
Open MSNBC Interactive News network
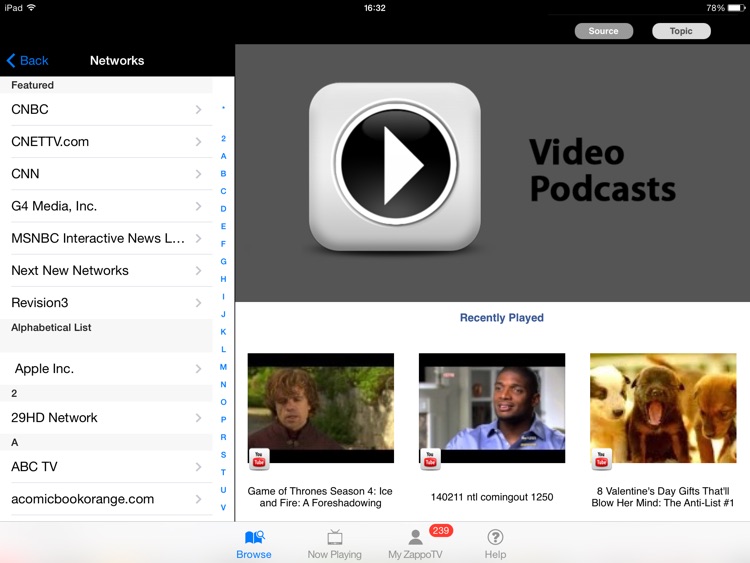point(106,238)
